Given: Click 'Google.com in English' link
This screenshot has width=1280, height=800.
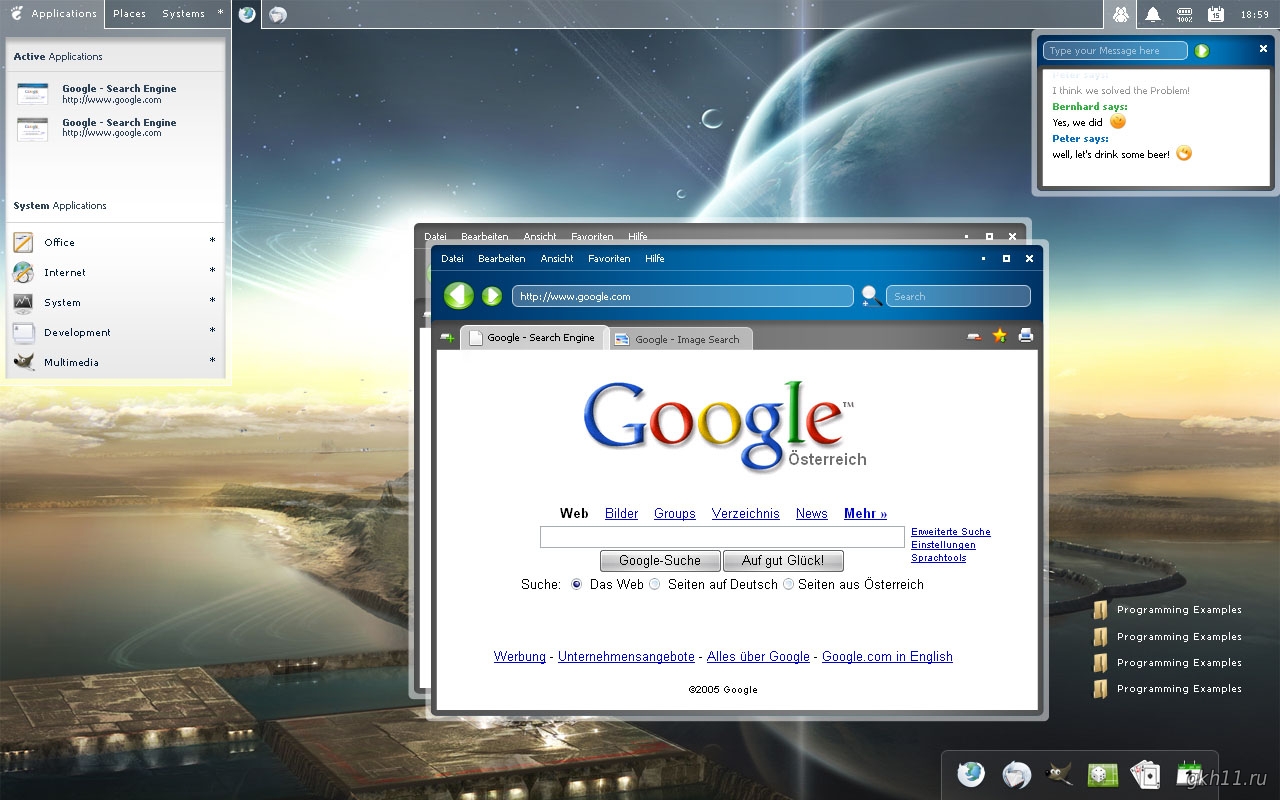Looking at the screenshot, I should click(887, 657).
